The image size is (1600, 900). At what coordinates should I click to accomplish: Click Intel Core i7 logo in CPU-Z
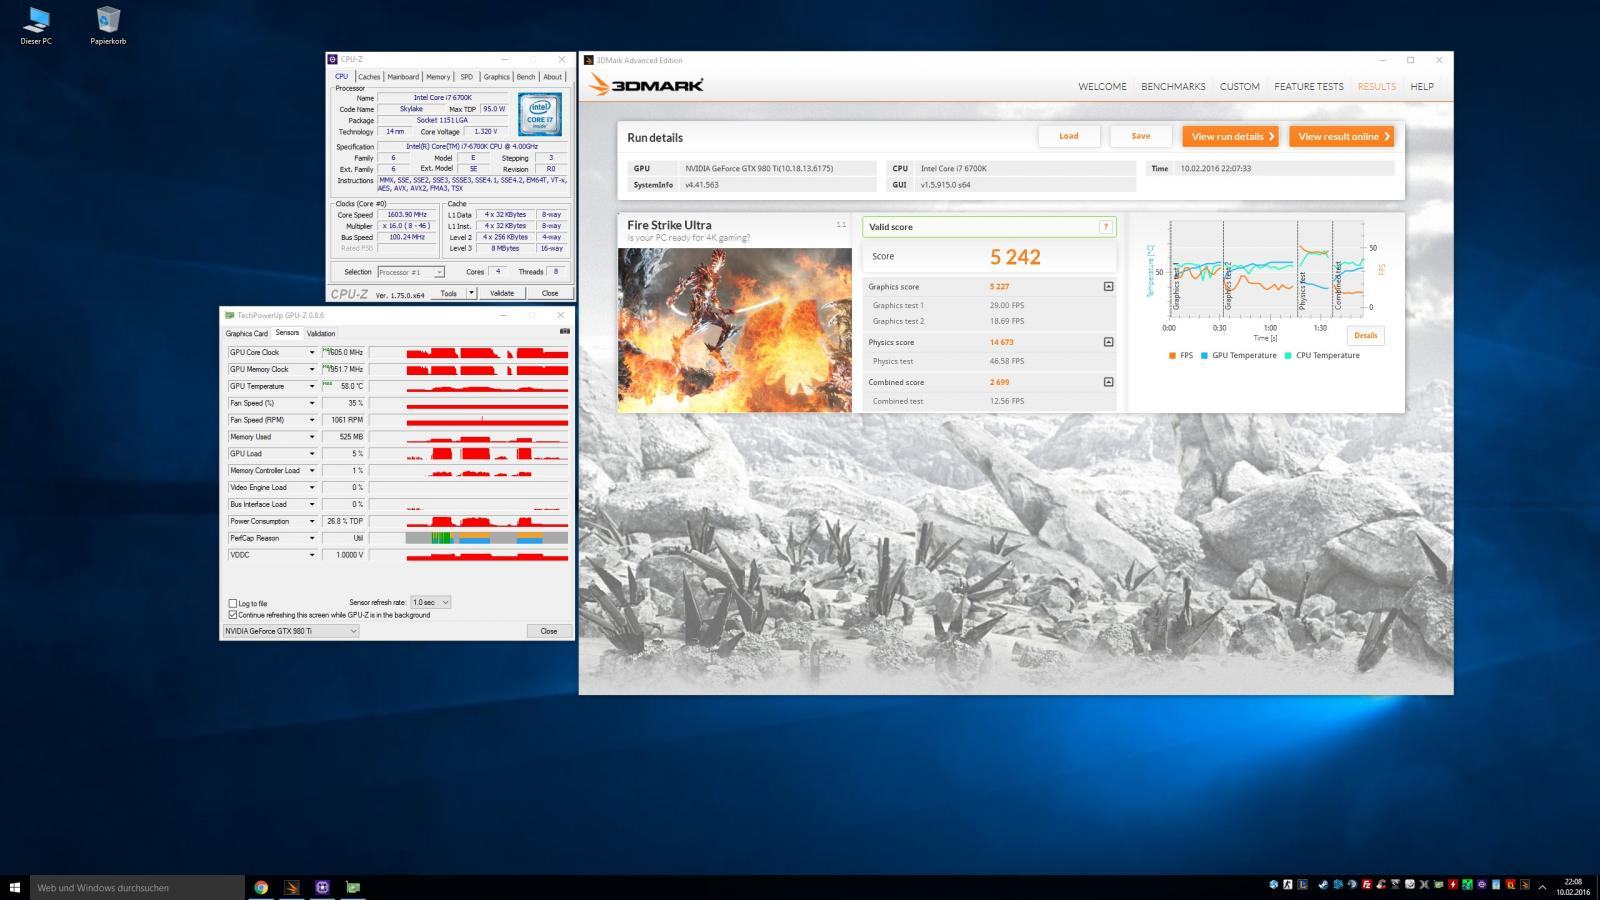(x=540, y=115)
